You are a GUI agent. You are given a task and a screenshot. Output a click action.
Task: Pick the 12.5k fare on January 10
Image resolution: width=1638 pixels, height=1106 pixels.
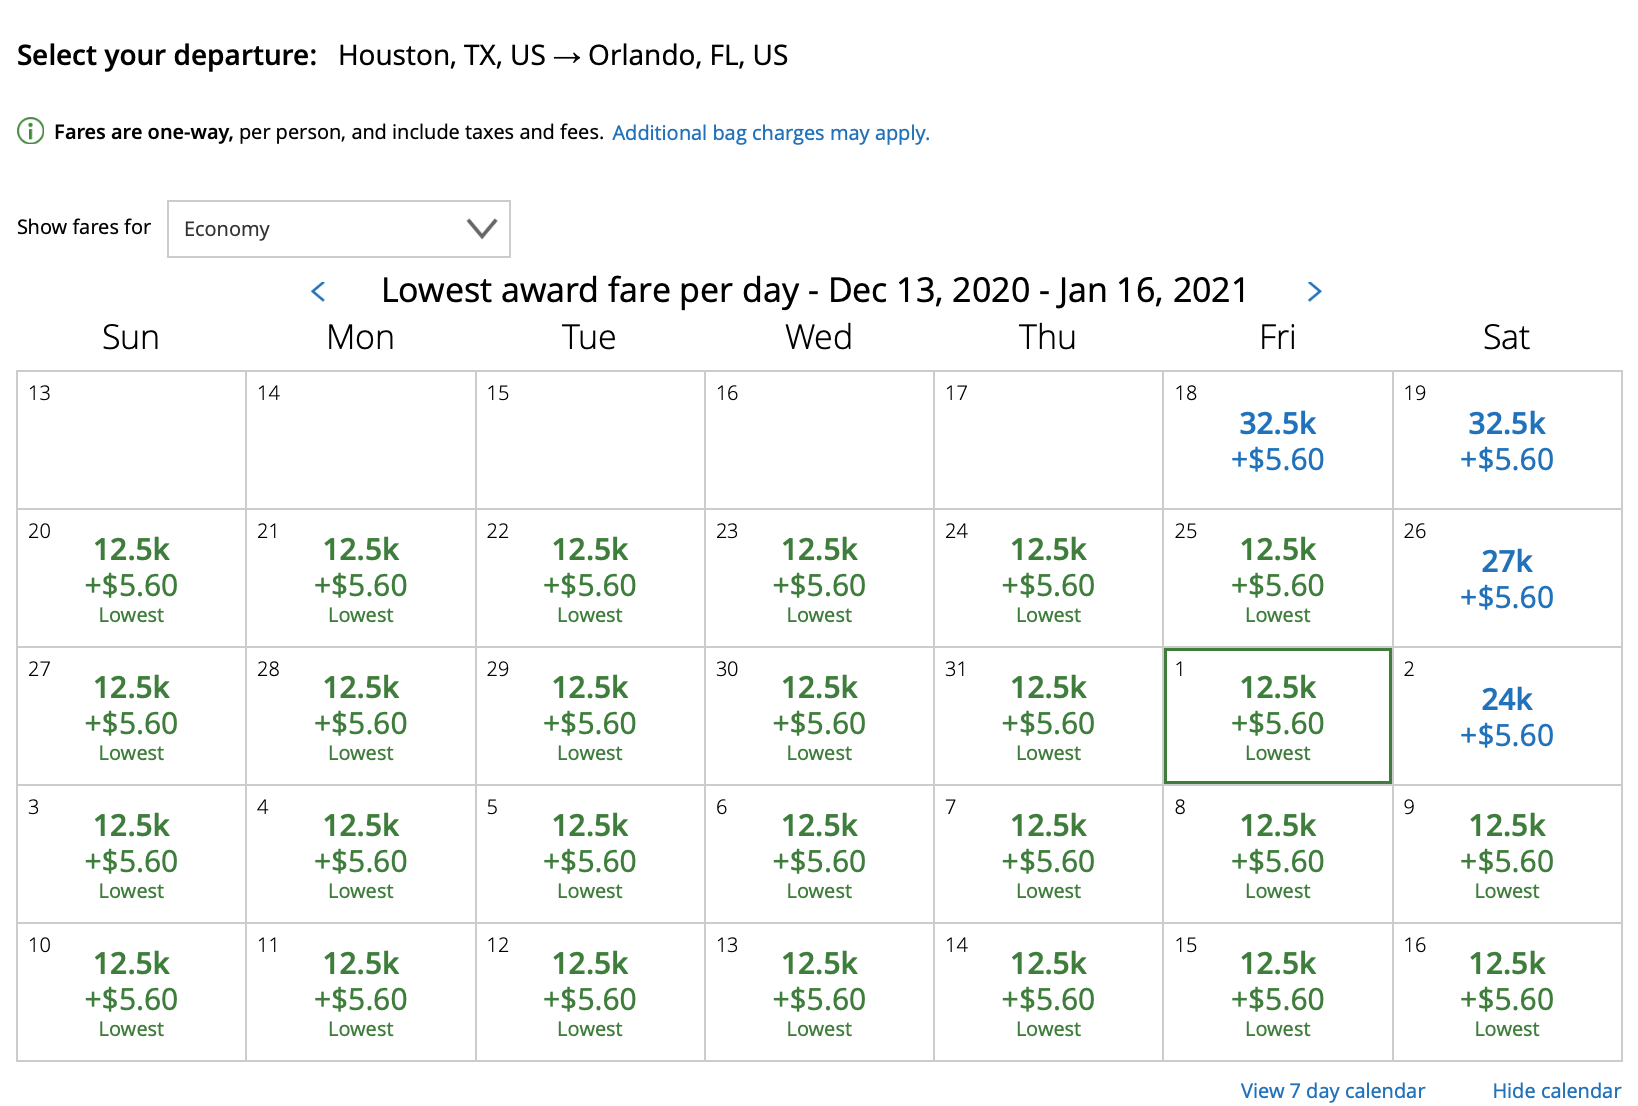coord(131,991)
